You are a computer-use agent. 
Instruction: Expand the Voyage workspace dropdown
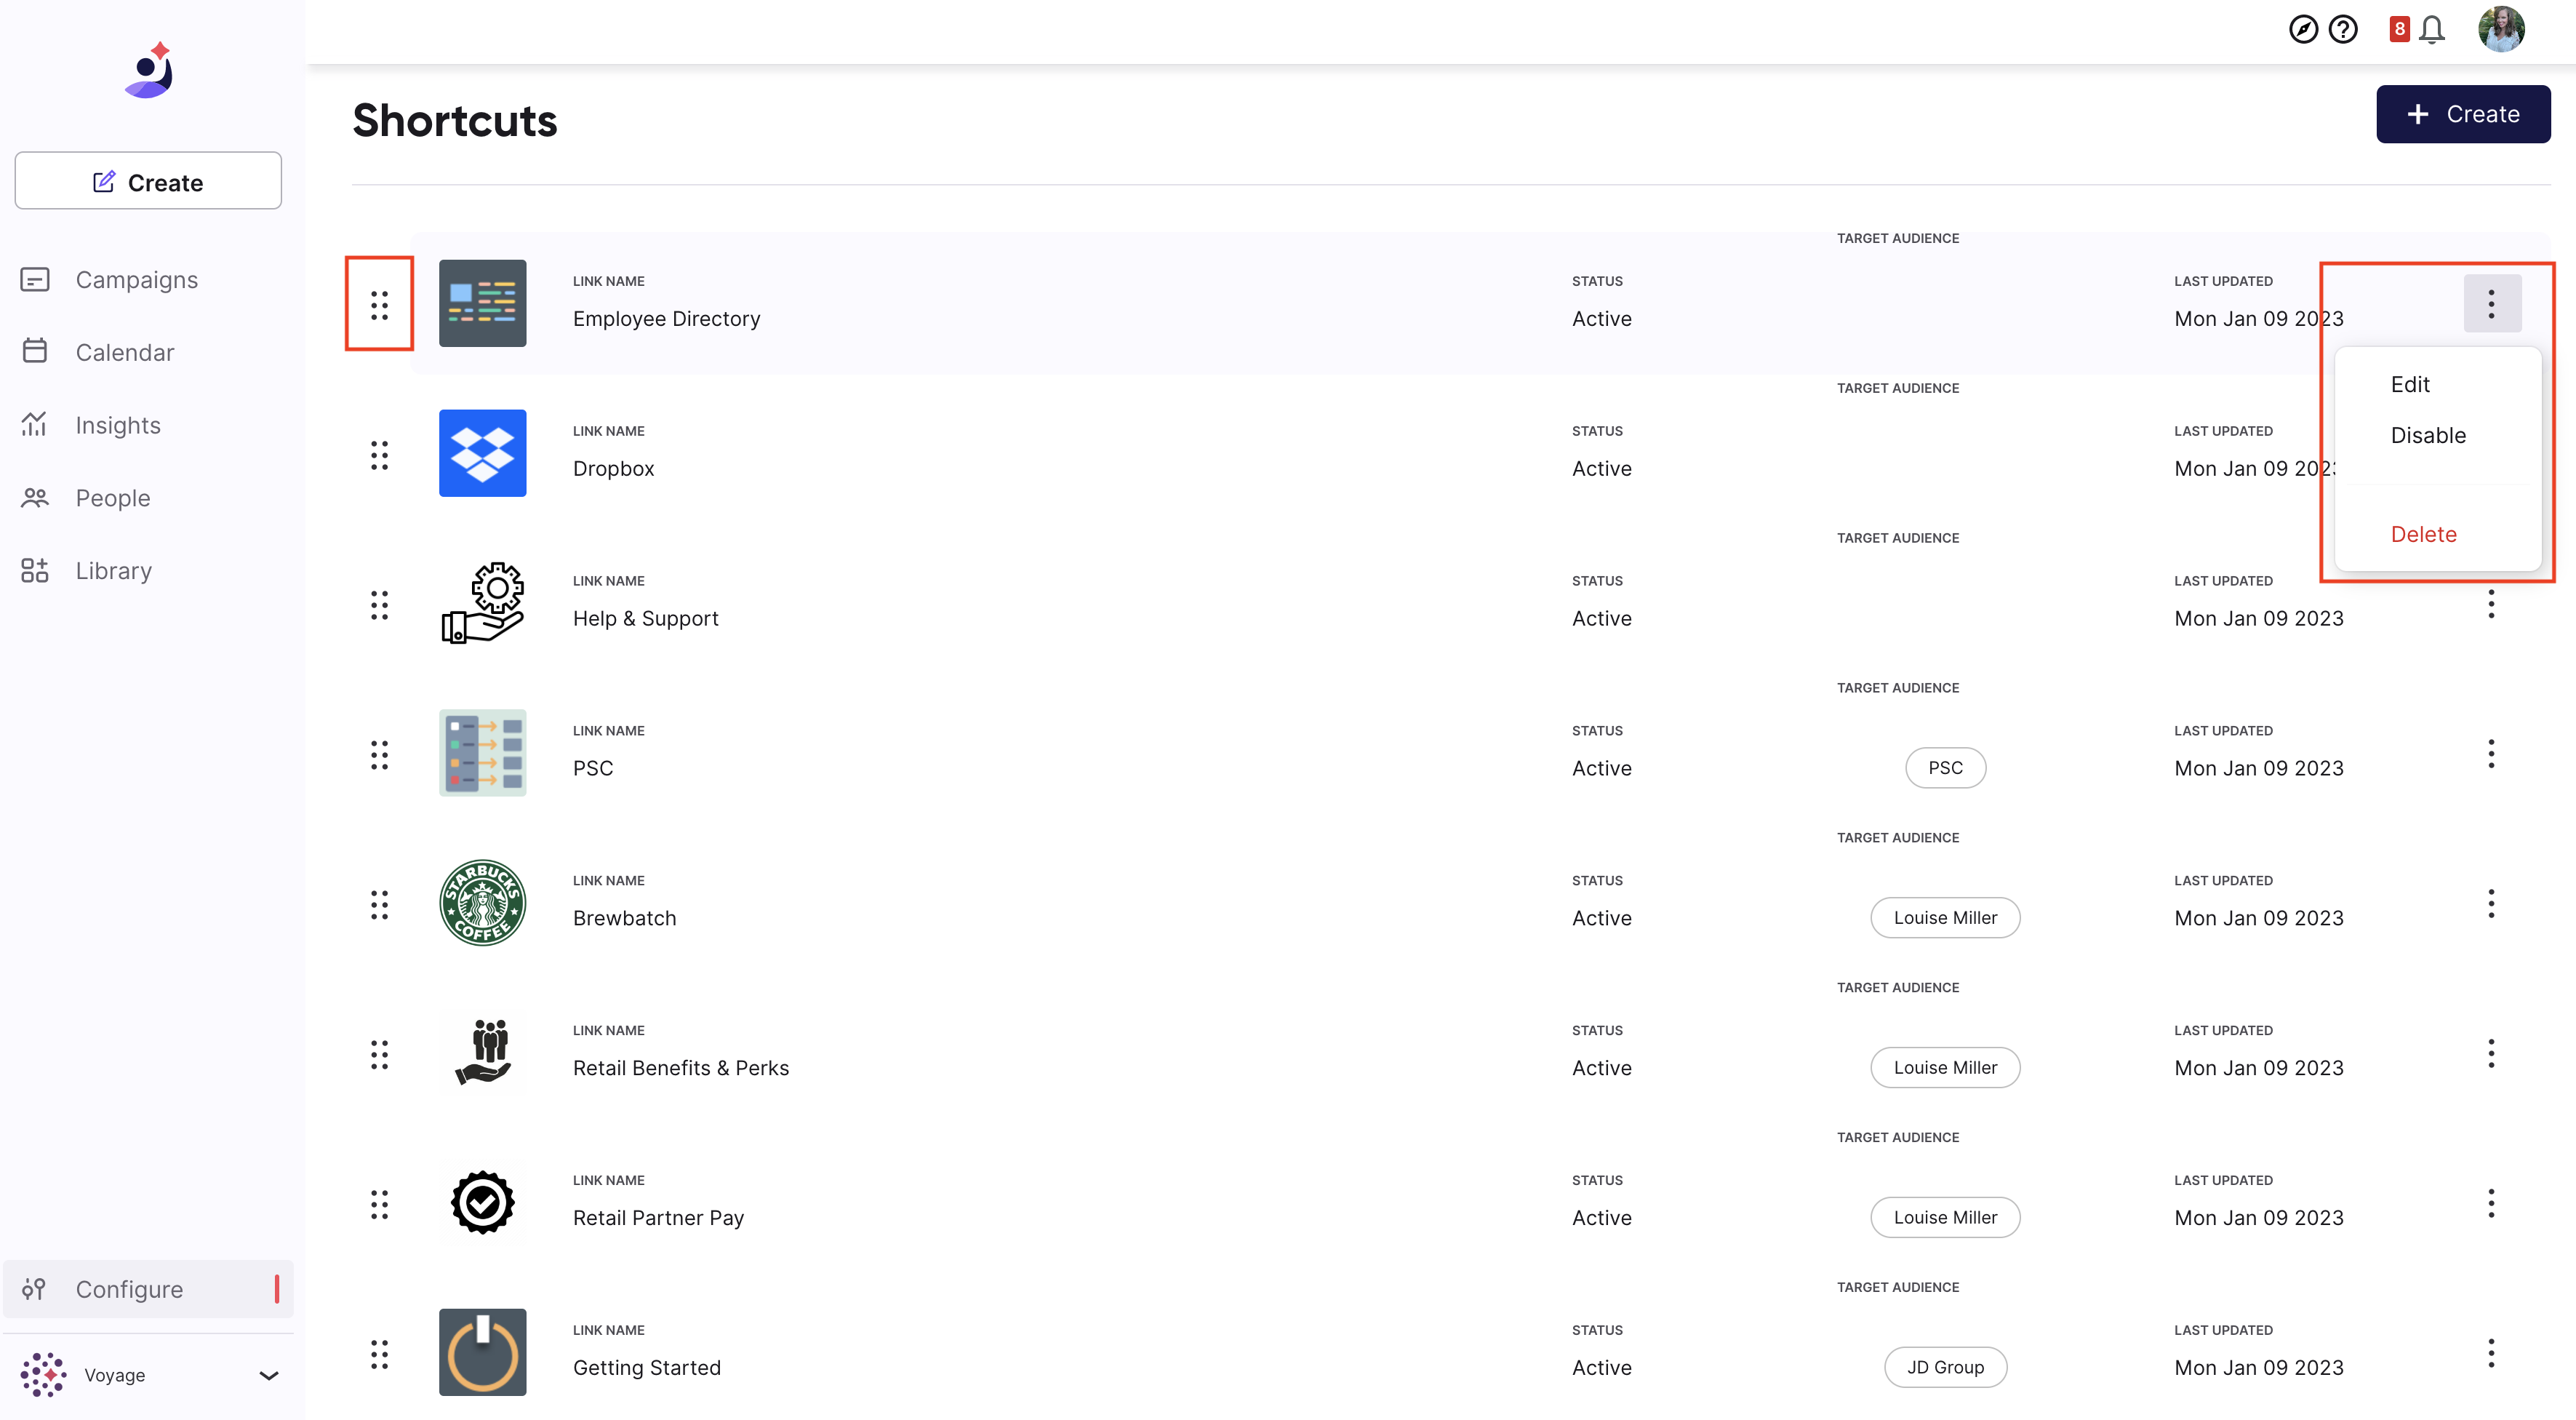[x=268, y=1375]
